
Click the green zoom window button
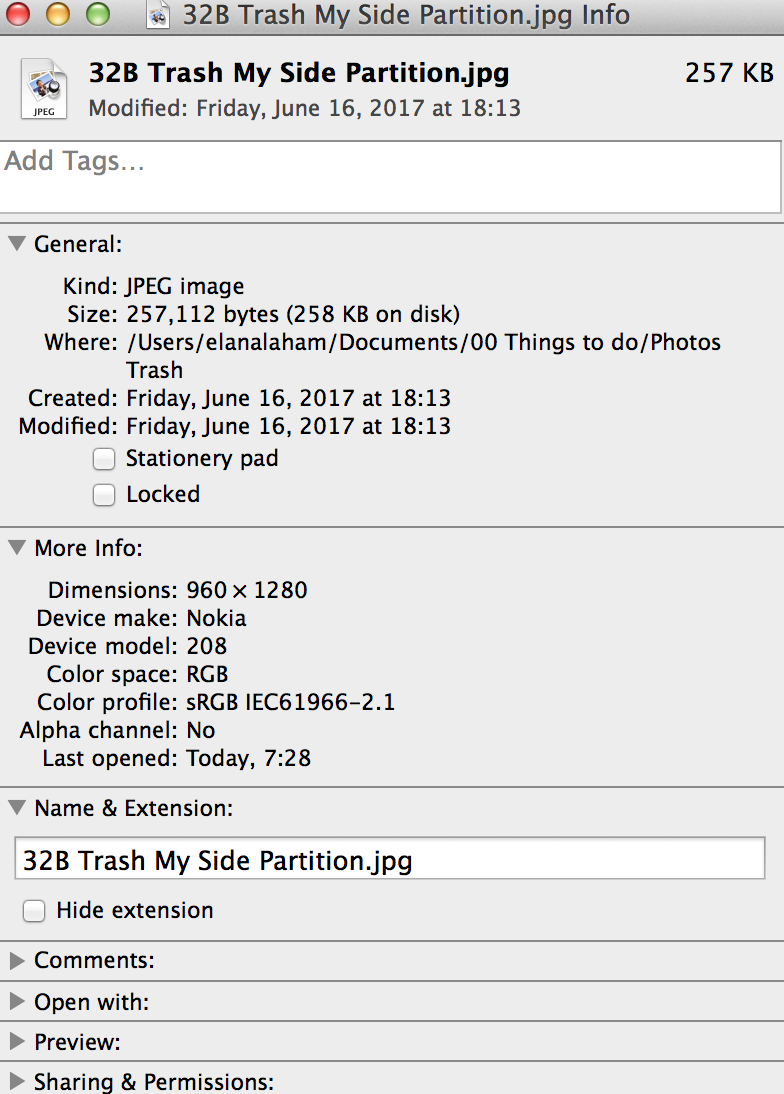click(x=98, y=14)
